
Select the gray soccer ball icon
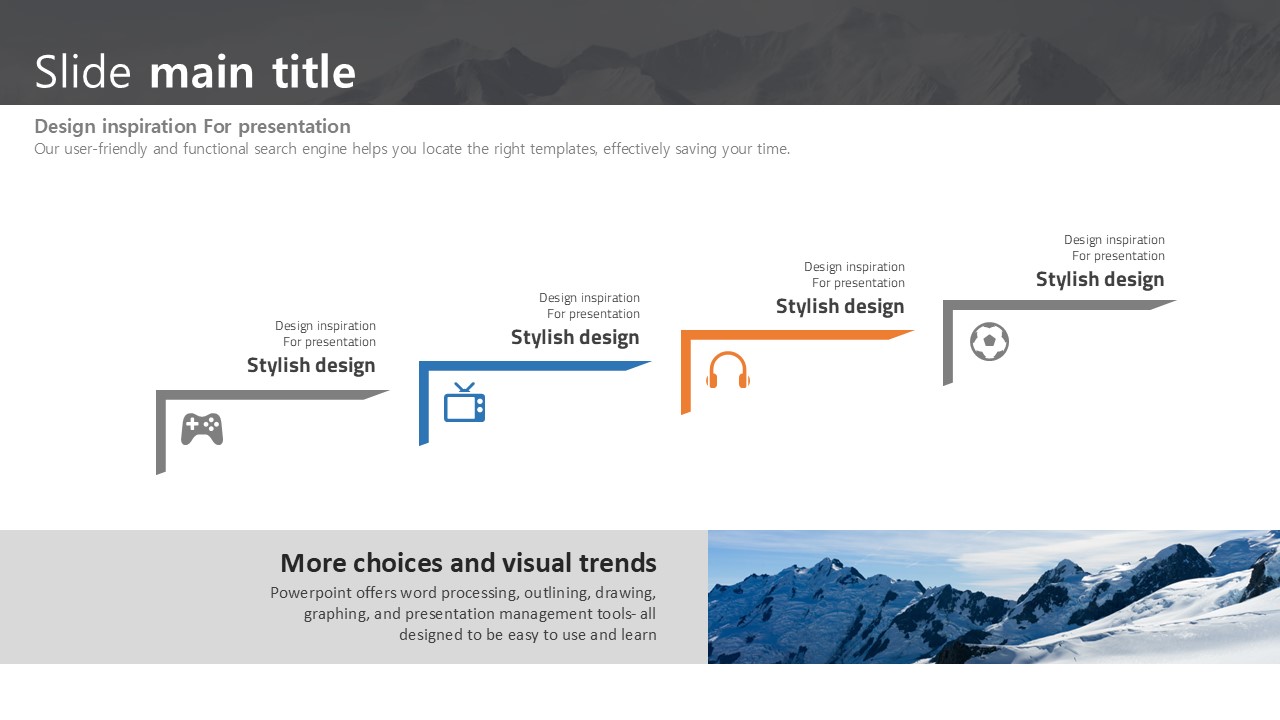pos(989,342)
